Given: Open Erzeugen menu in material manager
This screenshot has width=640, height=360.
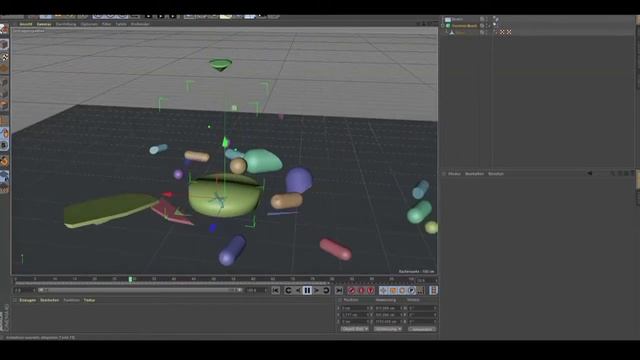Looking at the screenshot, I should pos(28,300).
